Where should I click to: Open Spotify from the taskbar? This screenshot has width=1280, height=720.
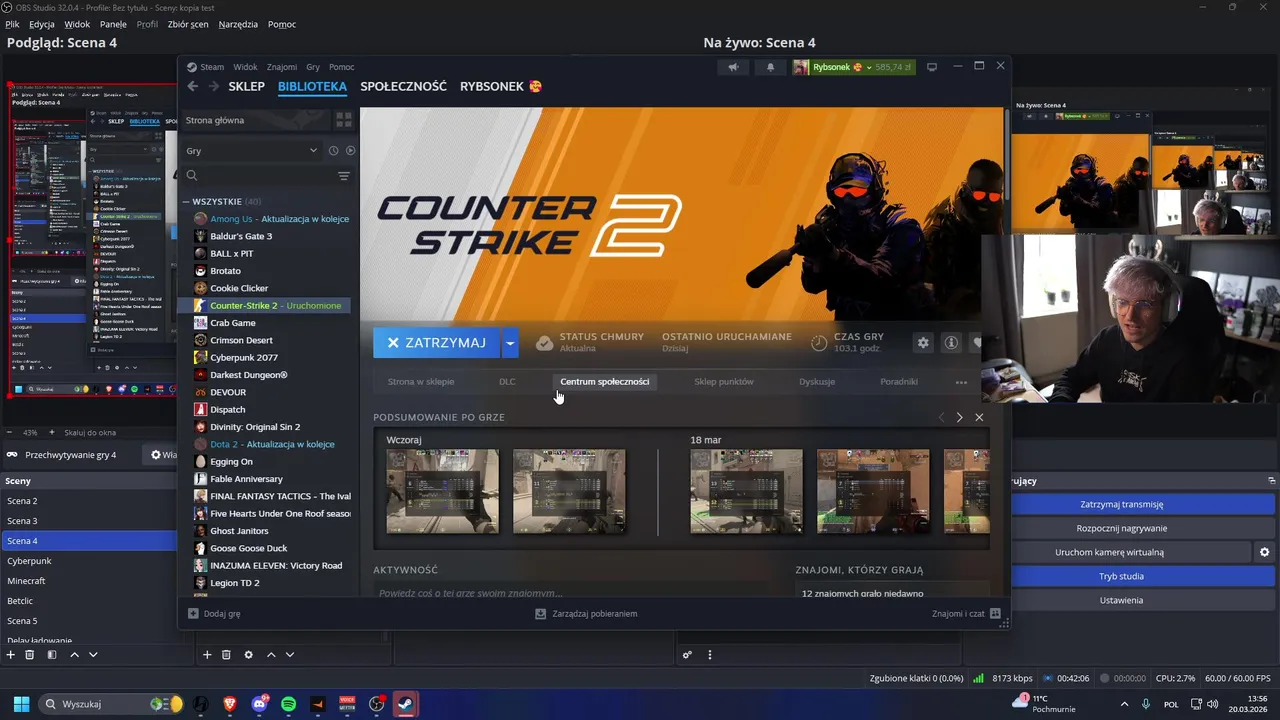289,704
